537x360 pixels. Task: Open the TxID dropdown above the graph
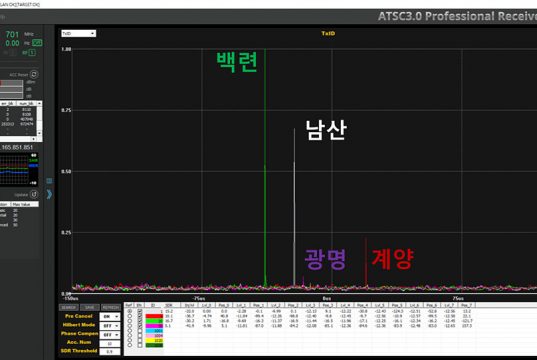pyautogui.click(x=78, y=33)
